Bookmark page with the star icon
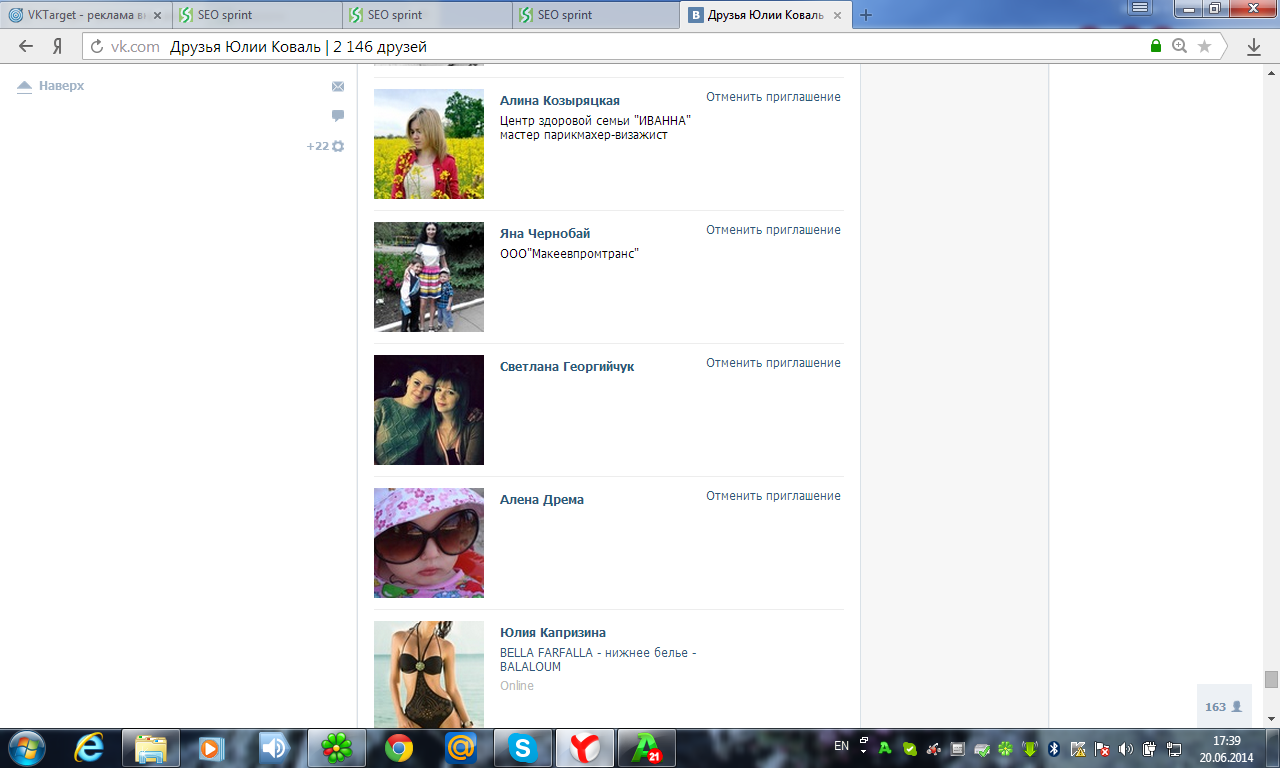Viewport: 1280px width, 768px height. pyautogui.click(x=1204, y=46)
